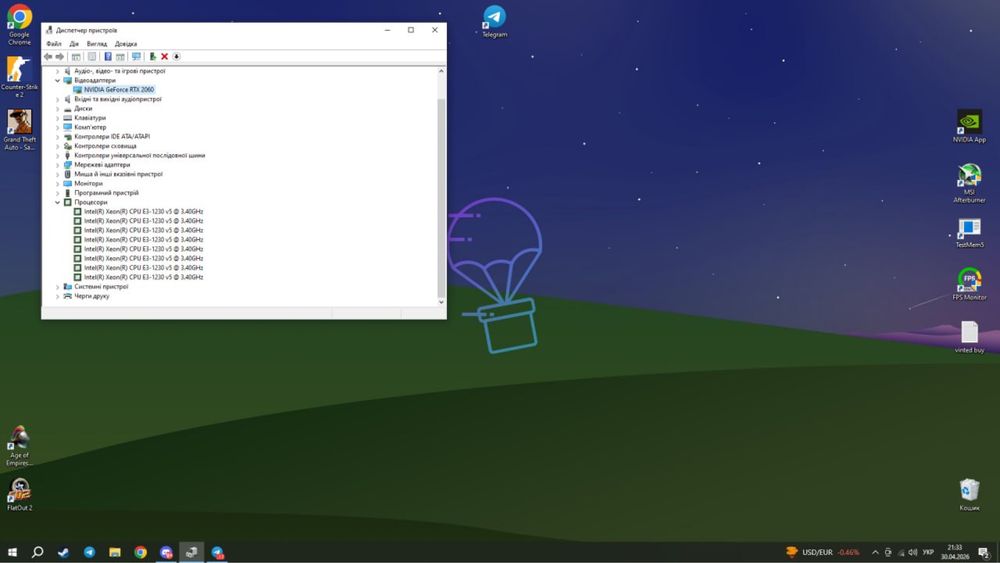Screen dimensions: 1000x563
Task: Select Контролери універсальної послідовної шини row
Action: (140, 156)
